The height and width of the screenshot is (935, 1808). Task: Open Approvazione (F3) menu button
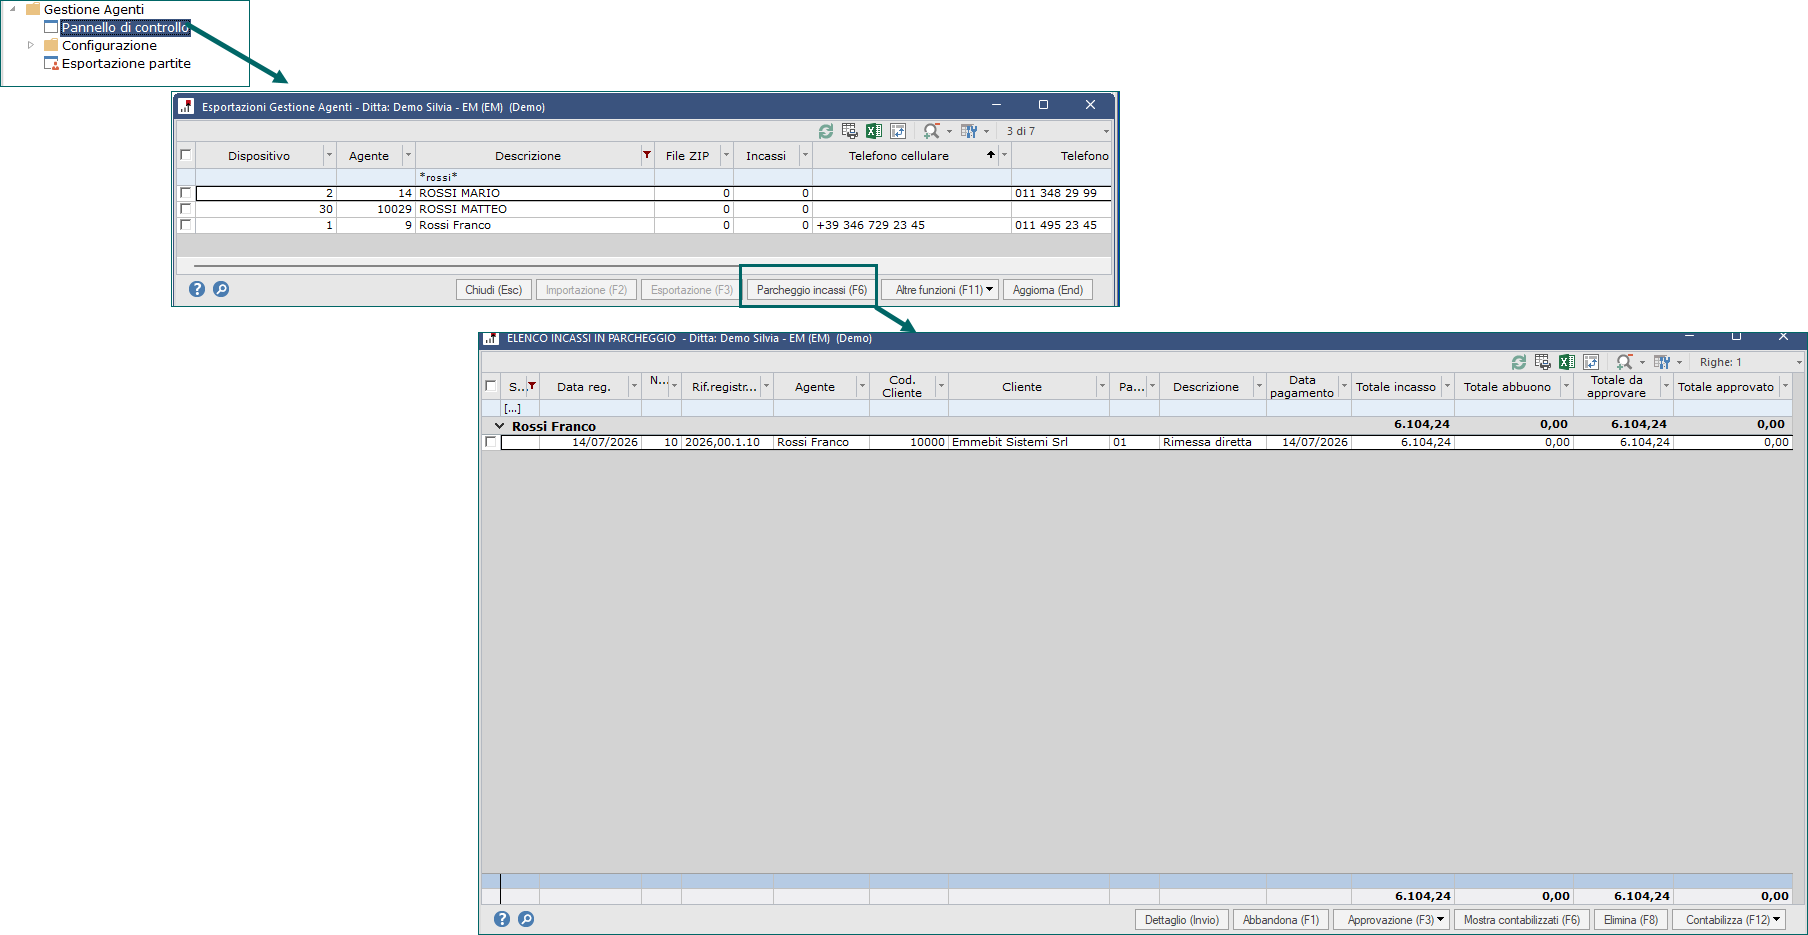pyautogui.click(x=1392, y=920)
